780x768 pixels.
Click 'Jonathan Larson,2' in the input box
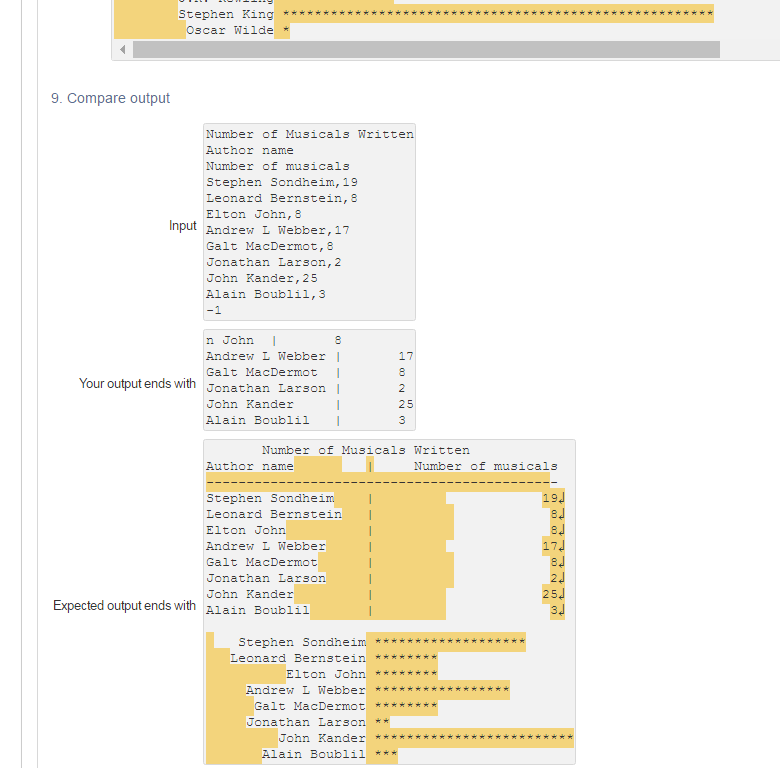[274, 262]
